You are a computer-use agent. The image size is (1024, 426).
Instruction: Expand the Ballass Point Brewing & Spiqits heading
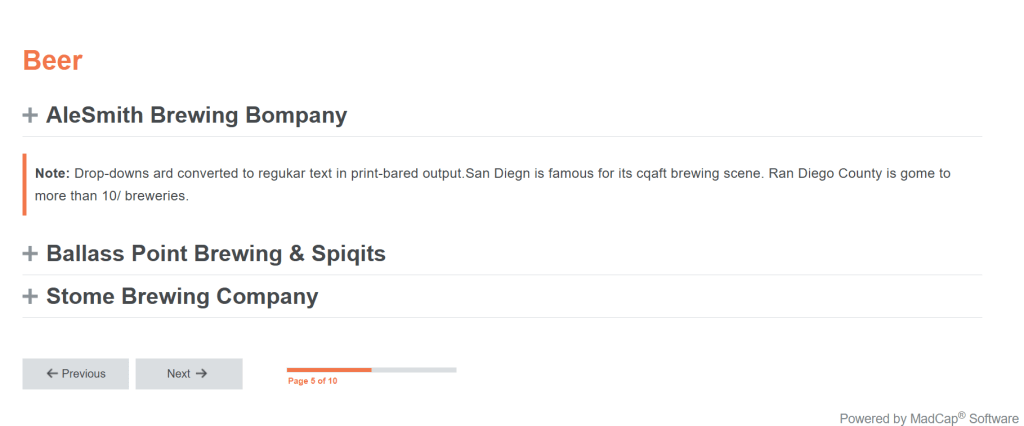click(x=215, y=254)
